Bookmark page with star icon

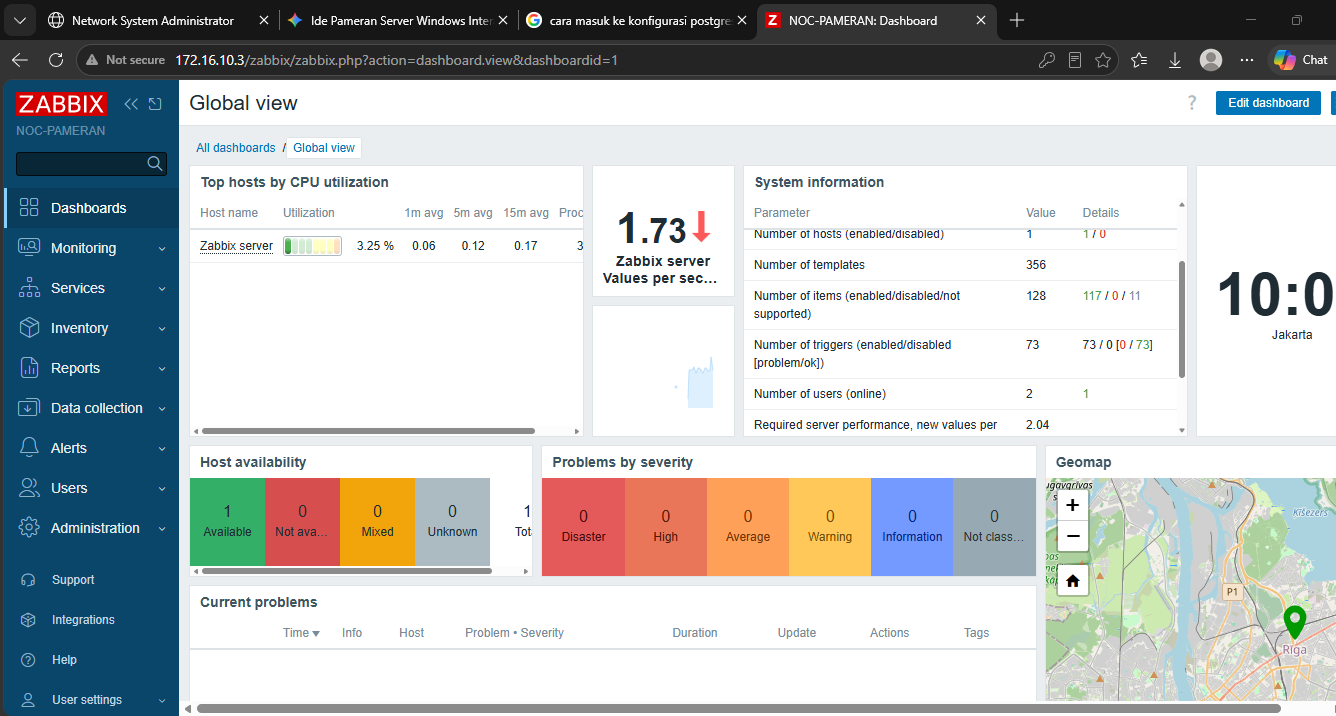(1103, 60)
